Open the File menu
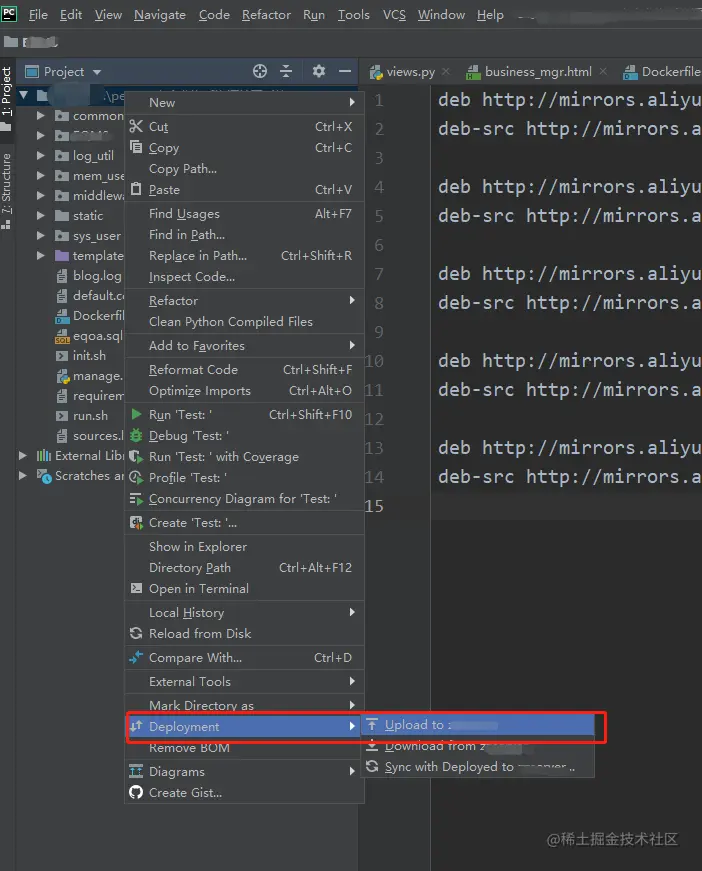702x871 pixels. pos(38,14)
